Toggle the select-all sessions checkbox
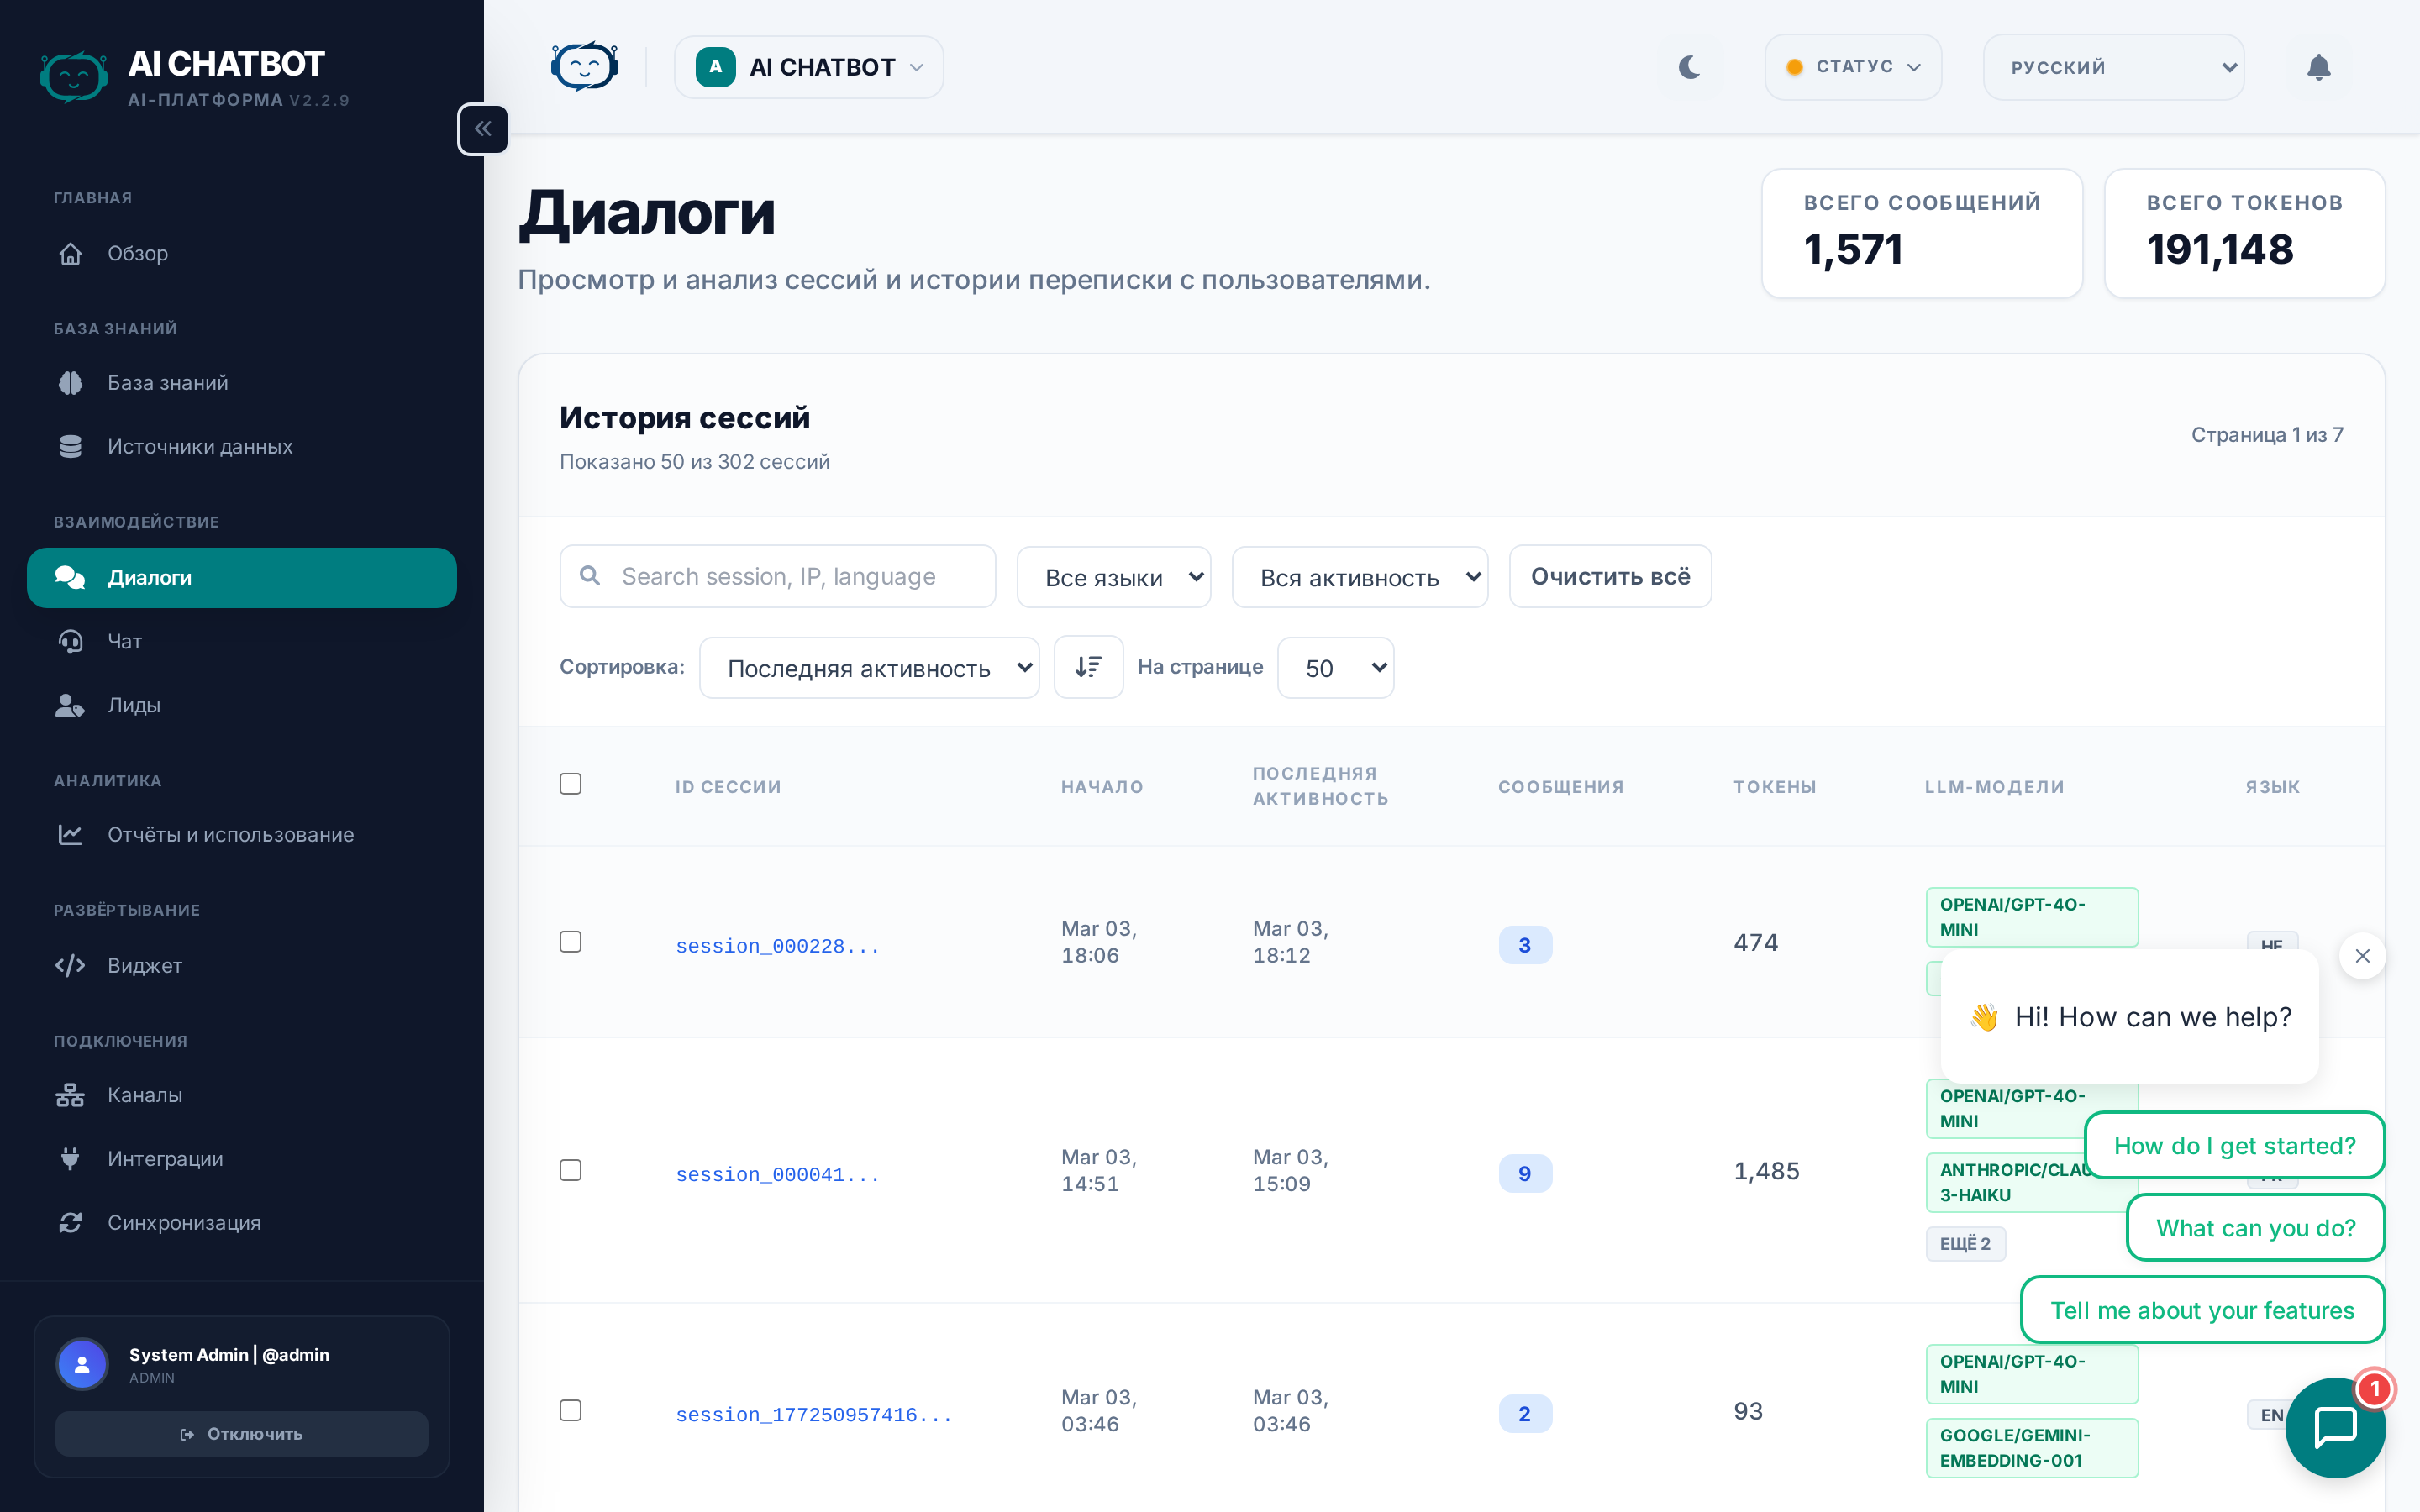The image size is (2420, 1512). click(x=570, y=784)
